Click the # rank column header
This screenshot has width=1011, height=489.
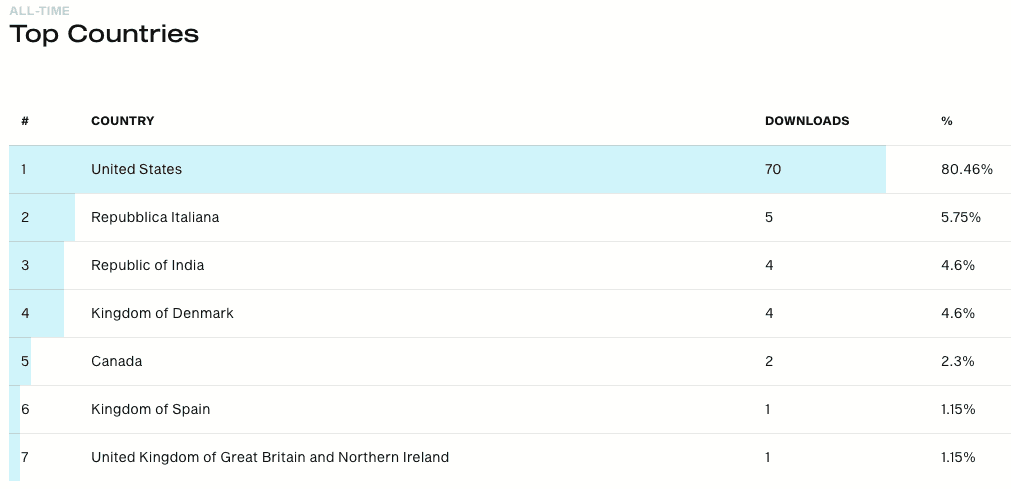click(25, 121)
